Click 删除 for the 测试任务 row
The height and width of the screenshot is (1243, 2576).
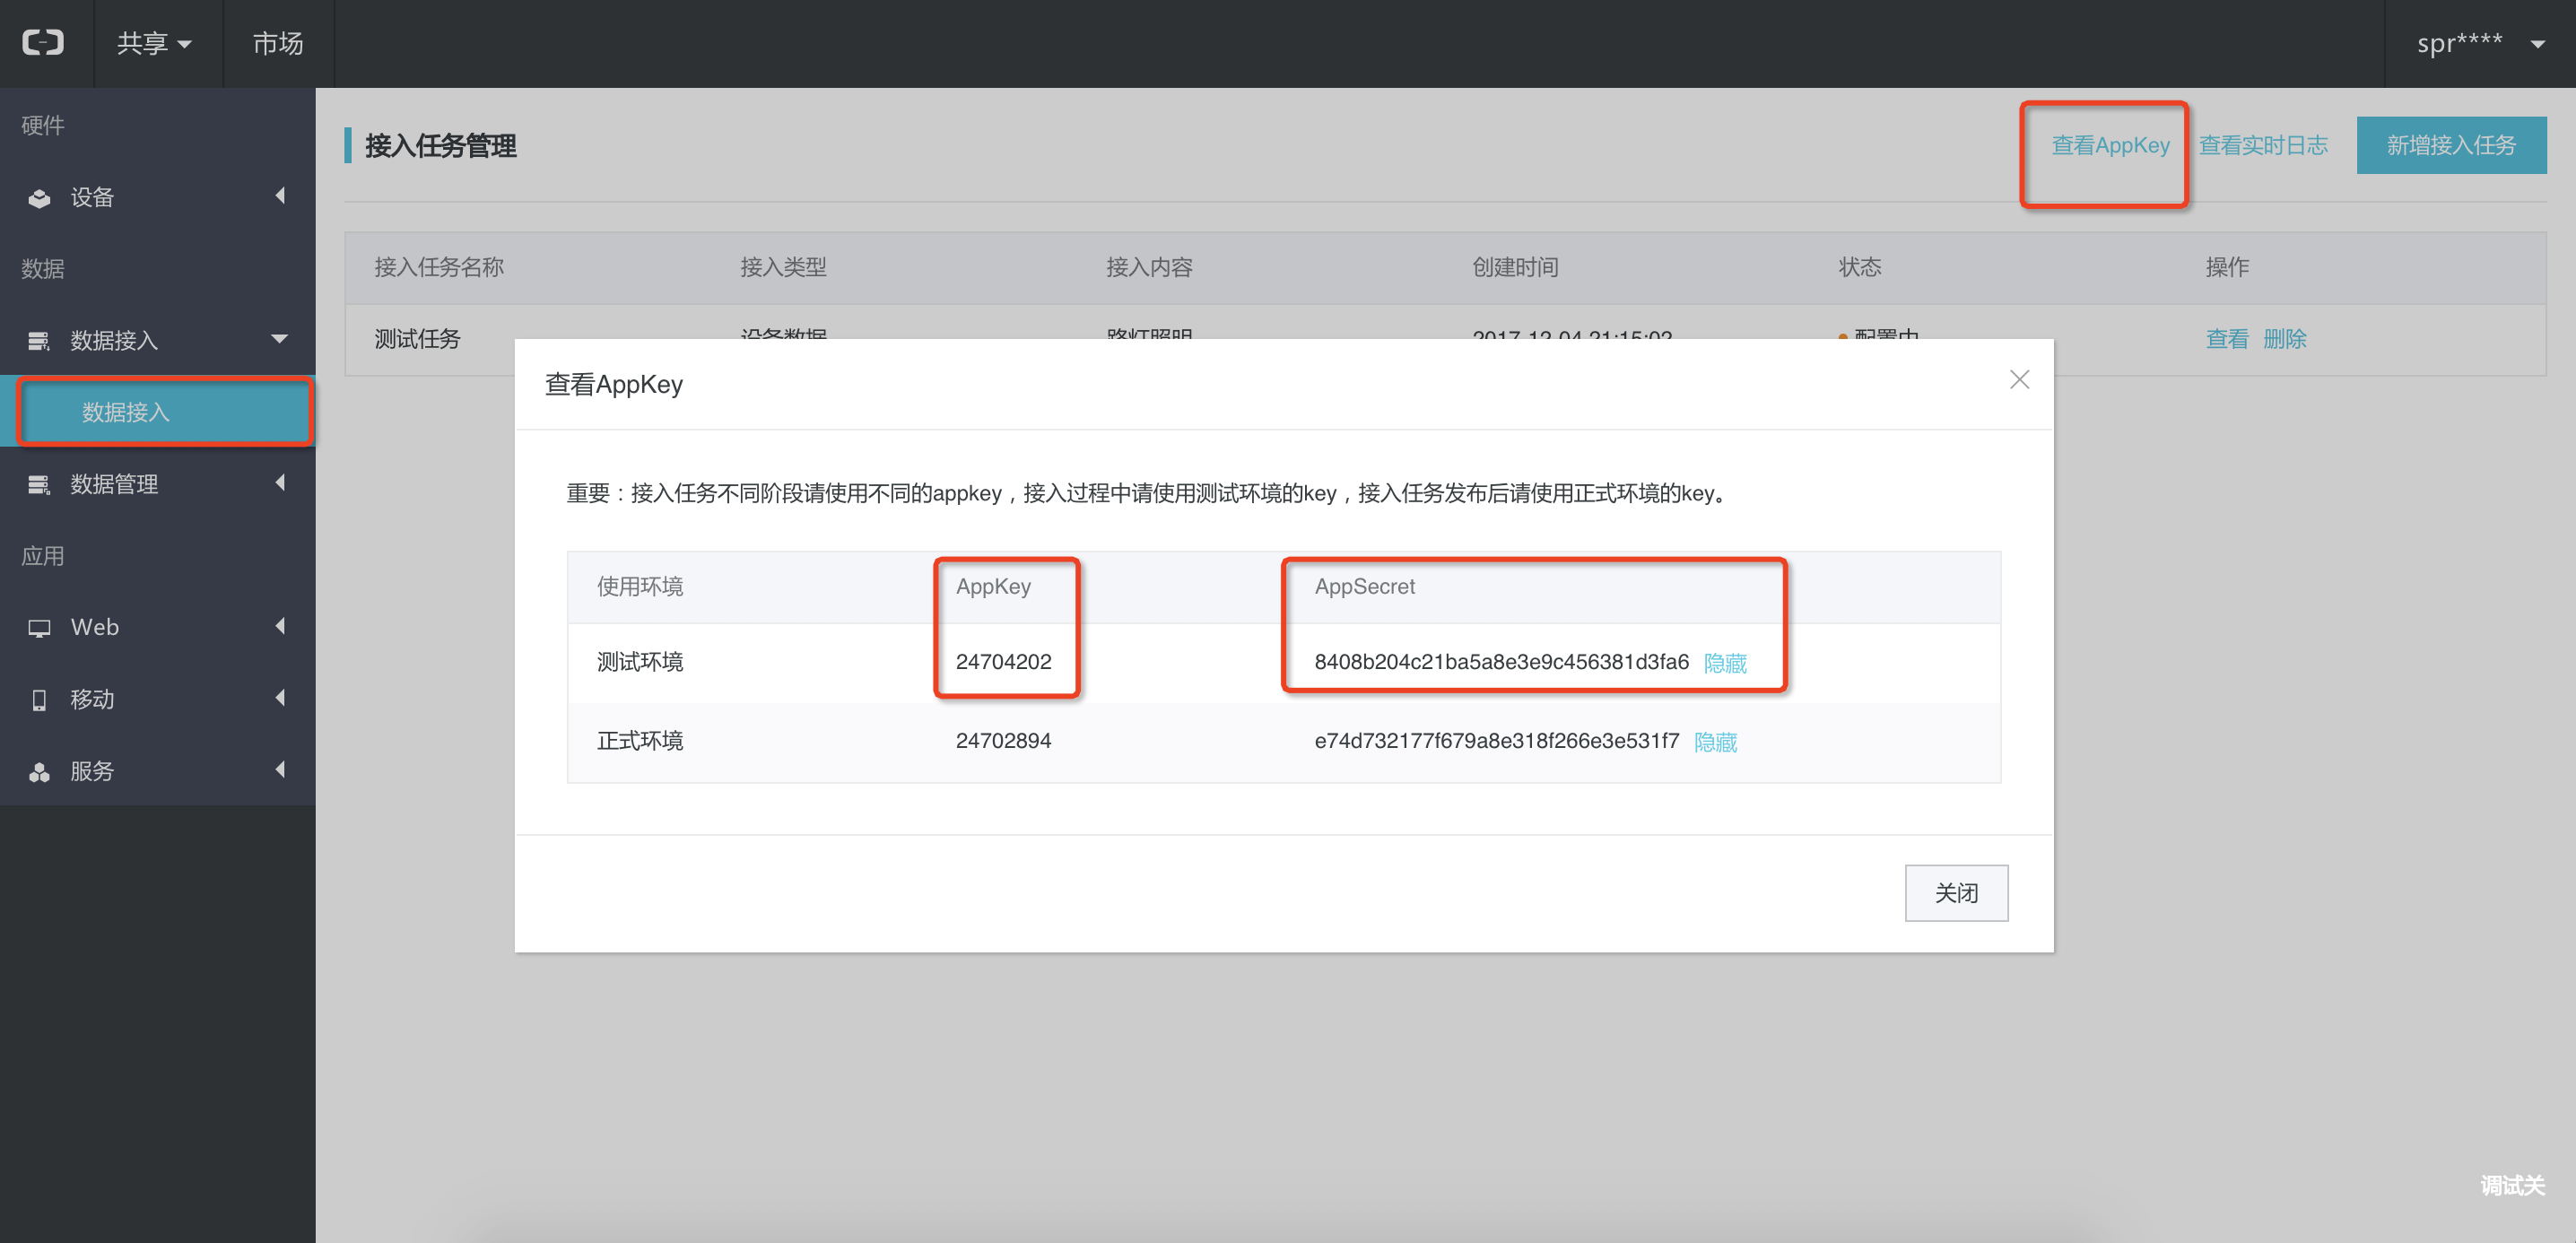click(x=2285, y=339)
